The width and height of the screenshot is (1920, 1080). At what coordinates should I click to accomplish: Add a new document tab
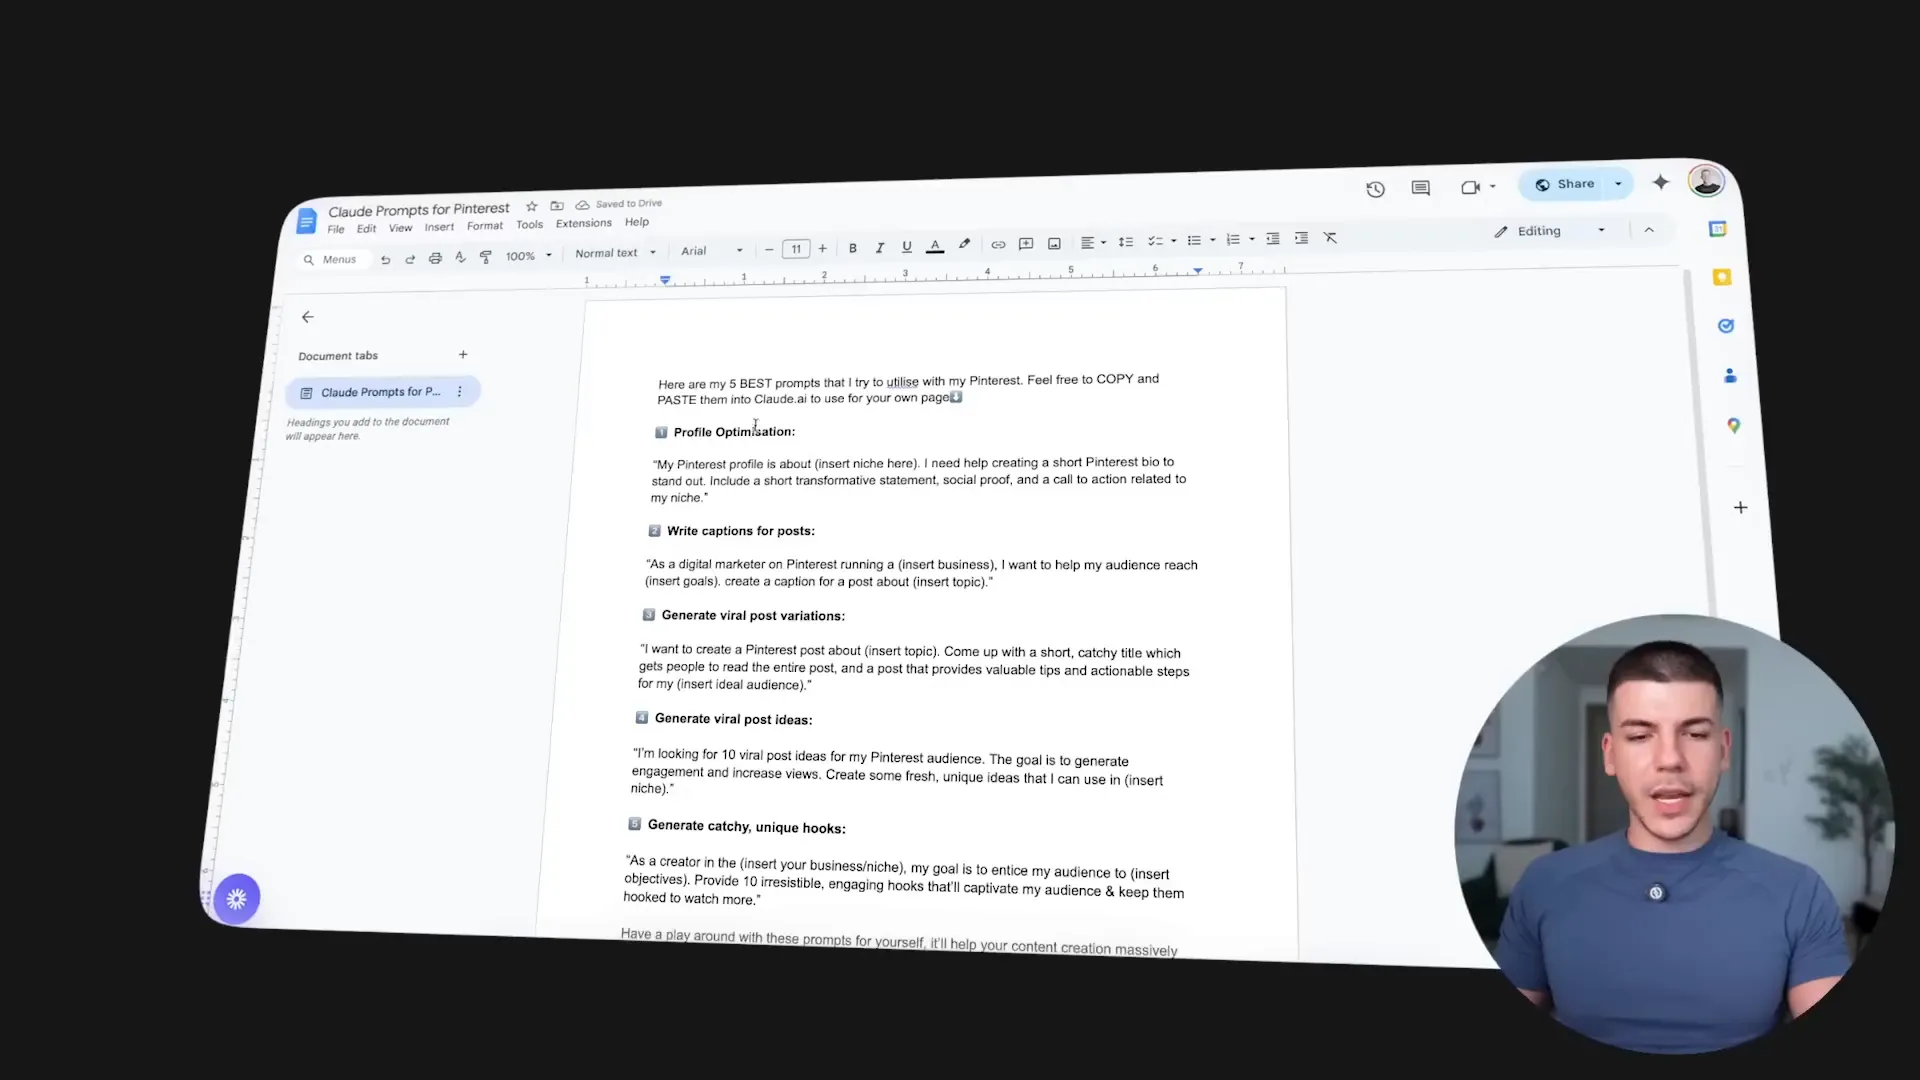tap(463, 355)
